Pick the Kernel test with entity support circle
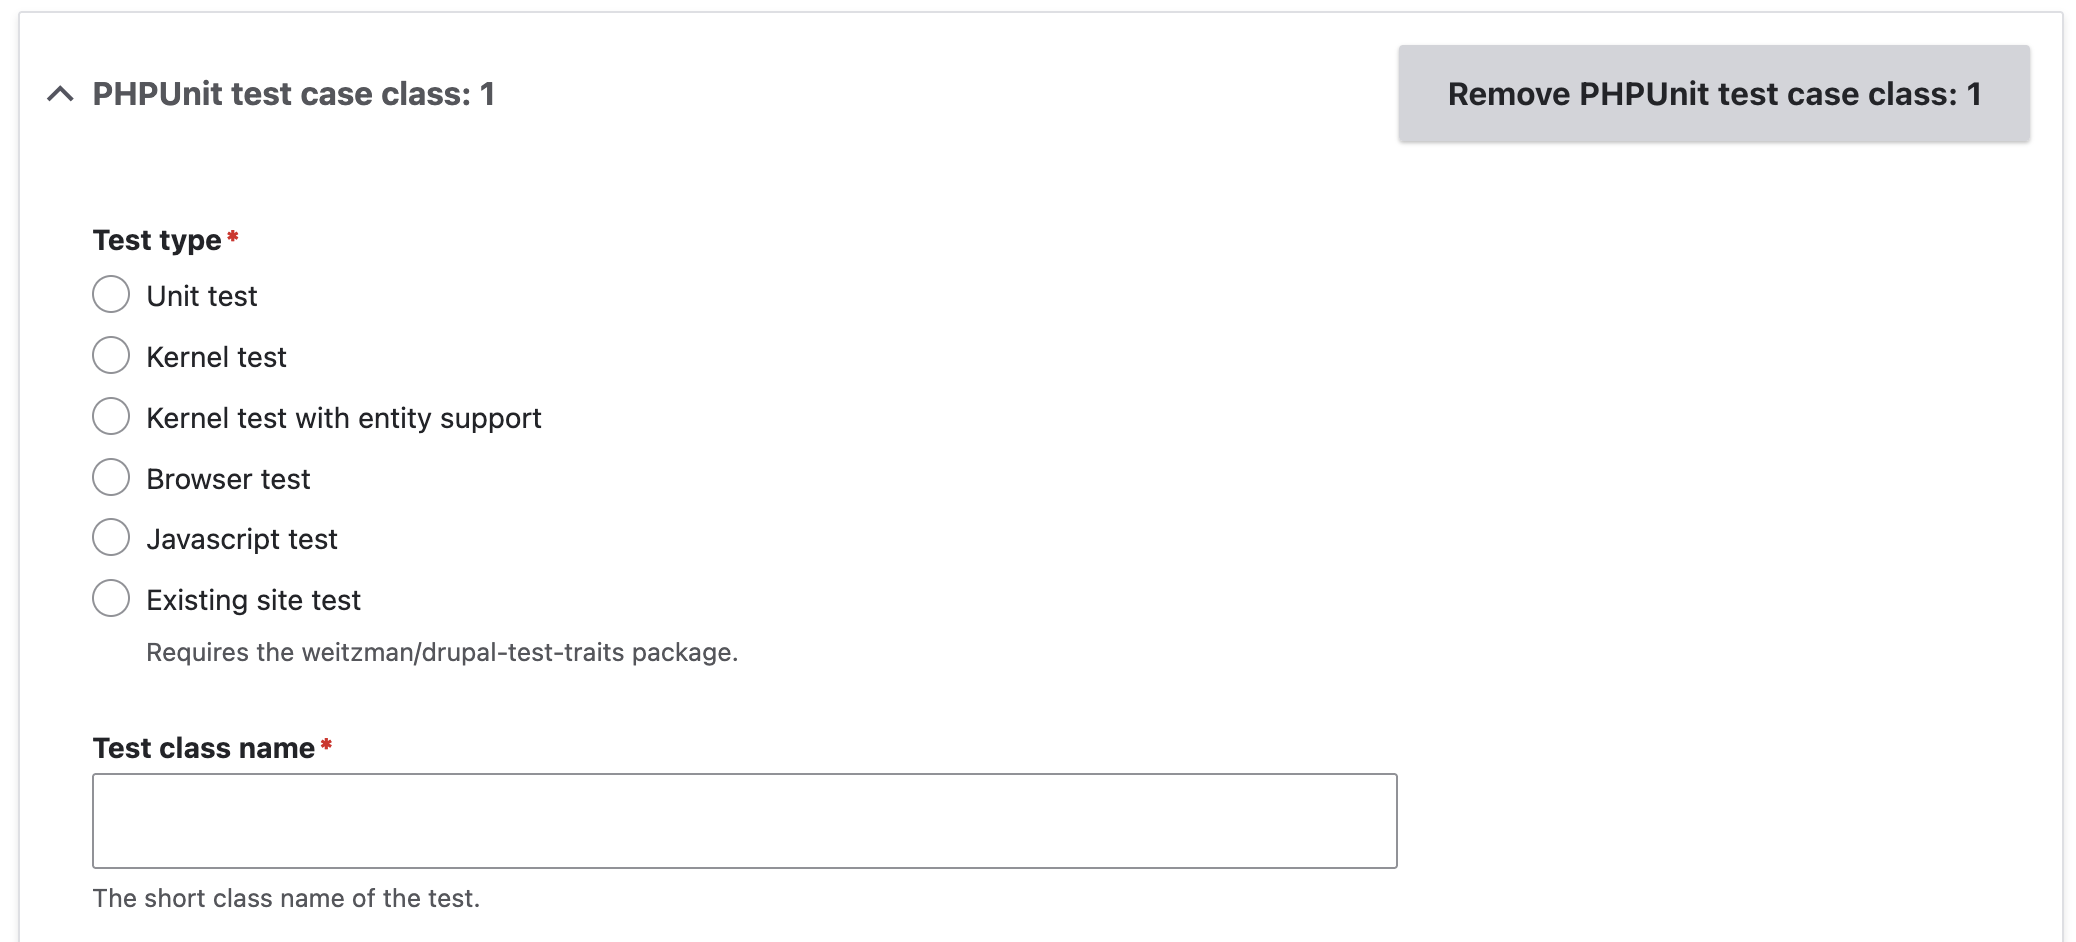This screenshot has height=942, width=2076. pyautogui.click(x=111, y=417)
